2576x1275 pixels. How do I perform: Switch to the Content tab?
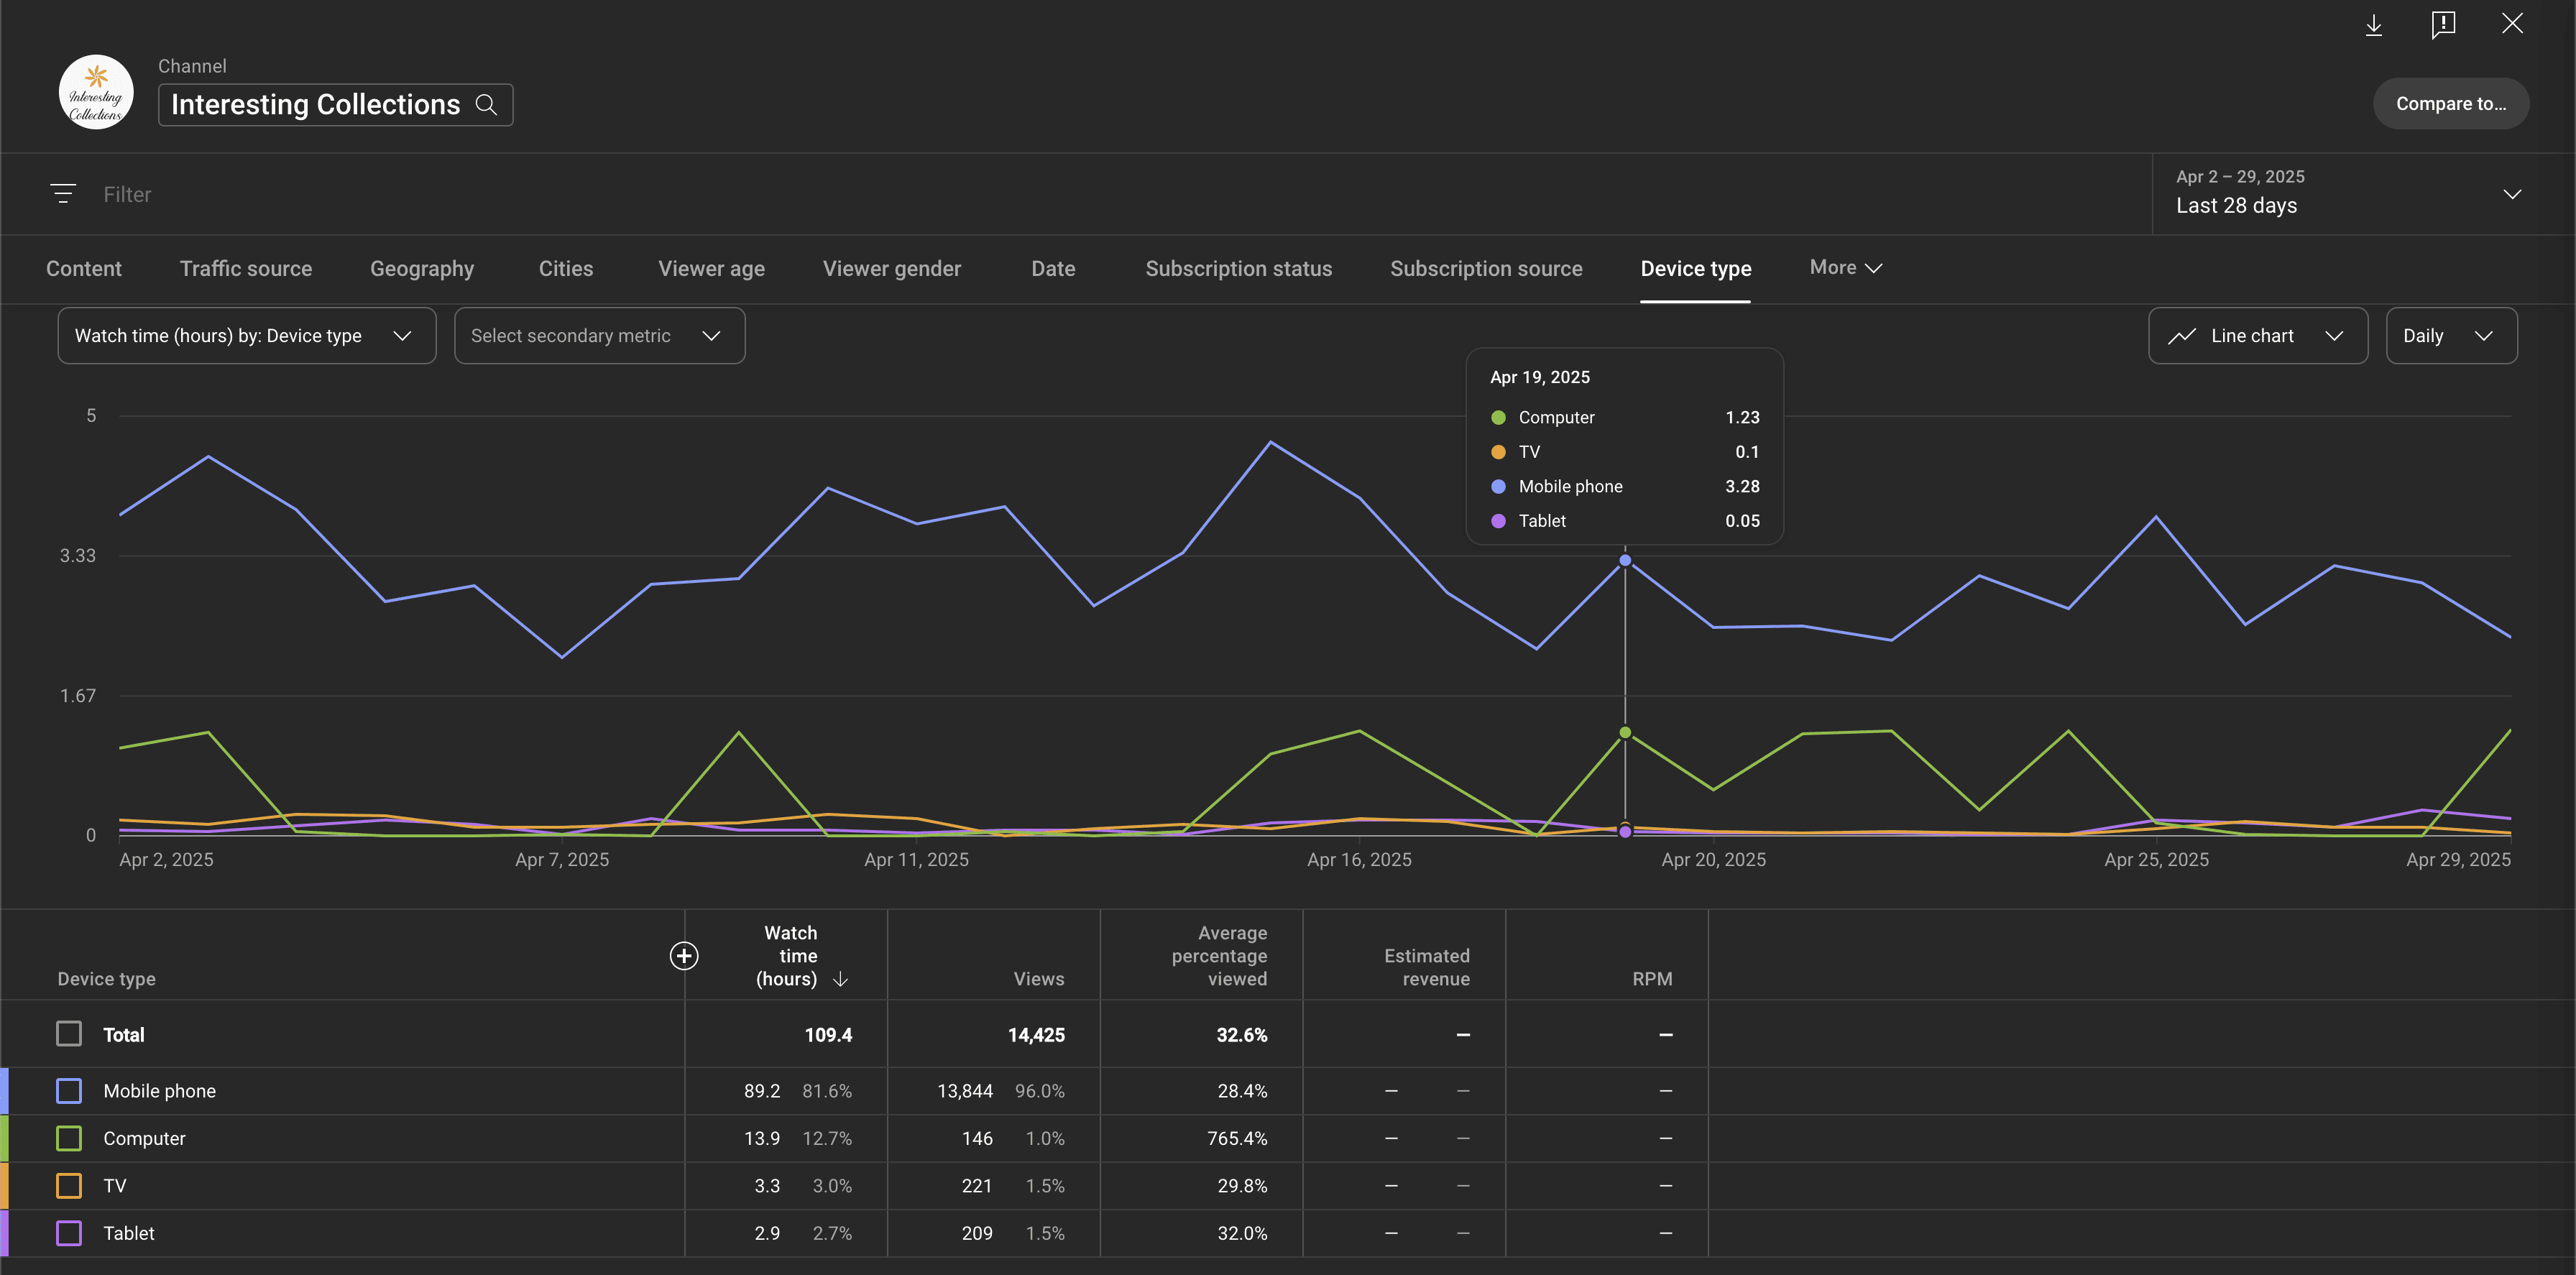point(84,269)
